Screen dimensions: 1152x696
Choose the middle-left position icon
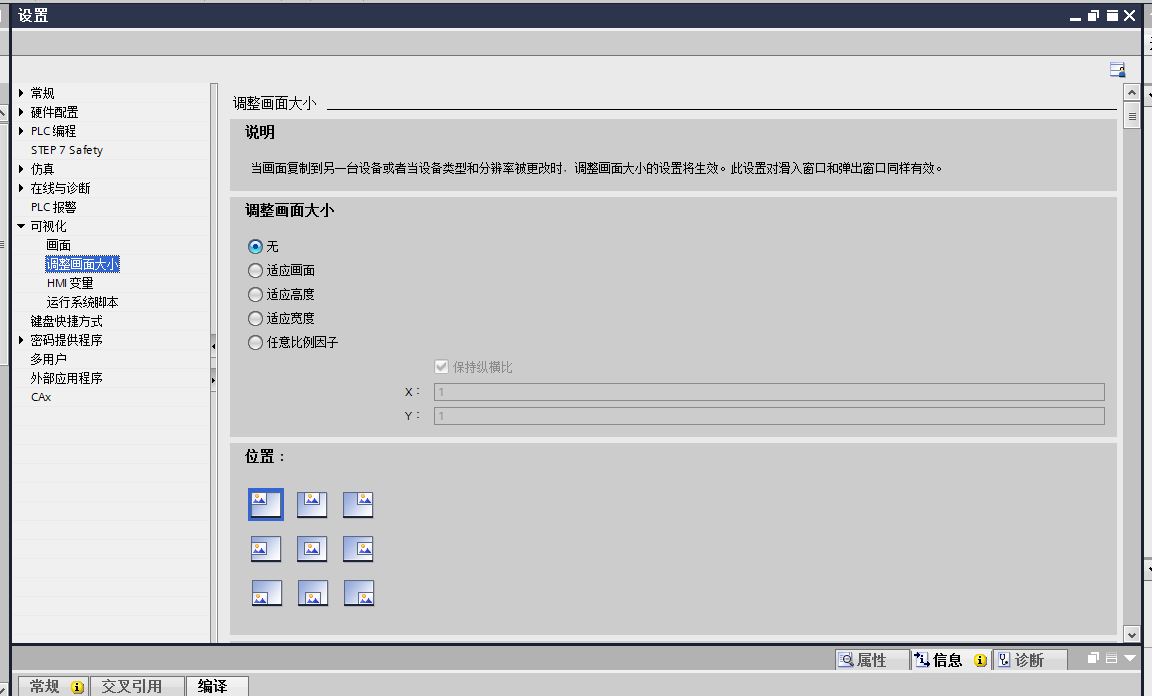pyautogui.click(x=266, y=549)
